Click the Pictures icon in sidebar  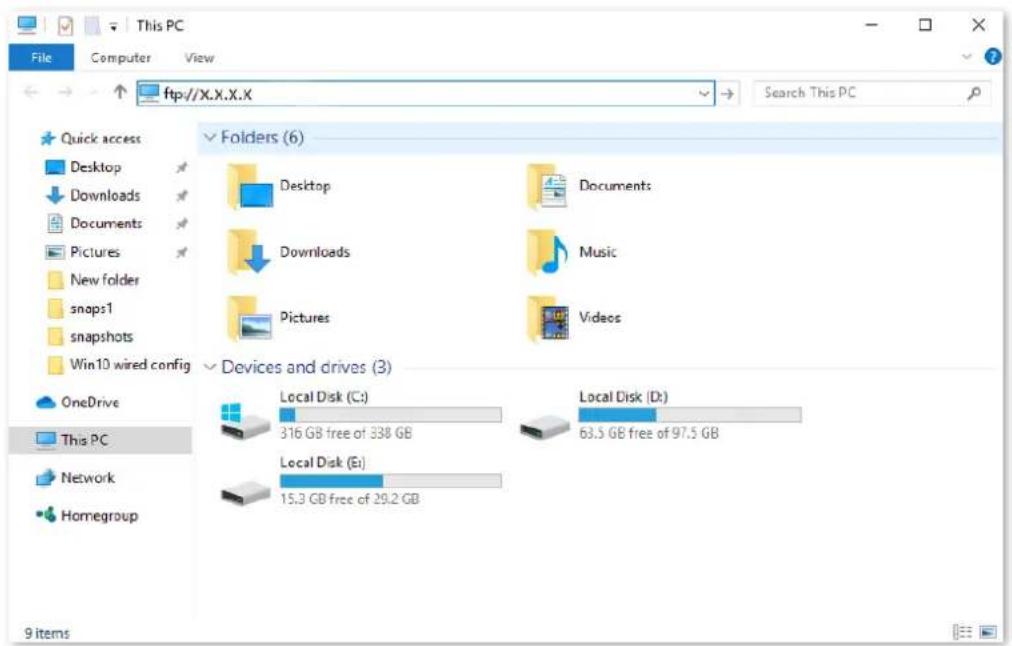point(55,252)
